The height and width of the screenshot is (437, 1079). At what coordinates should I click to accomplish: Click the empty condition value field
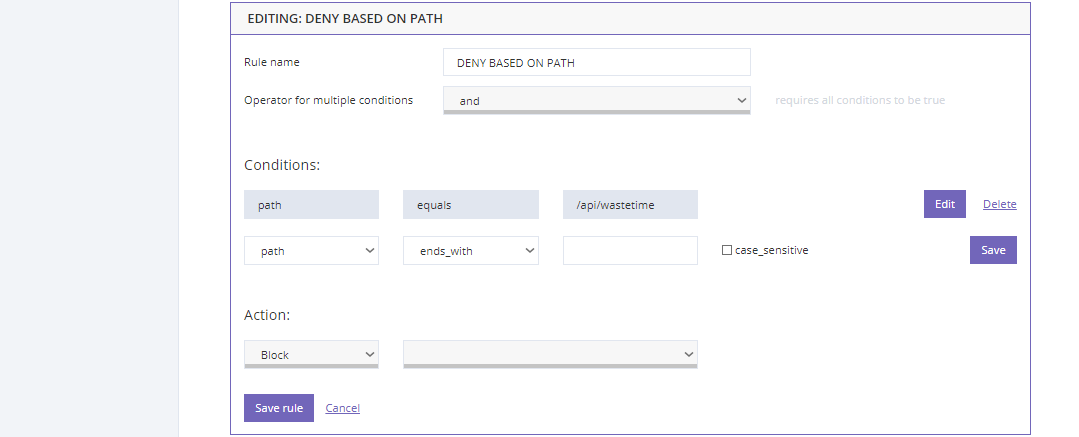point(630,251)
